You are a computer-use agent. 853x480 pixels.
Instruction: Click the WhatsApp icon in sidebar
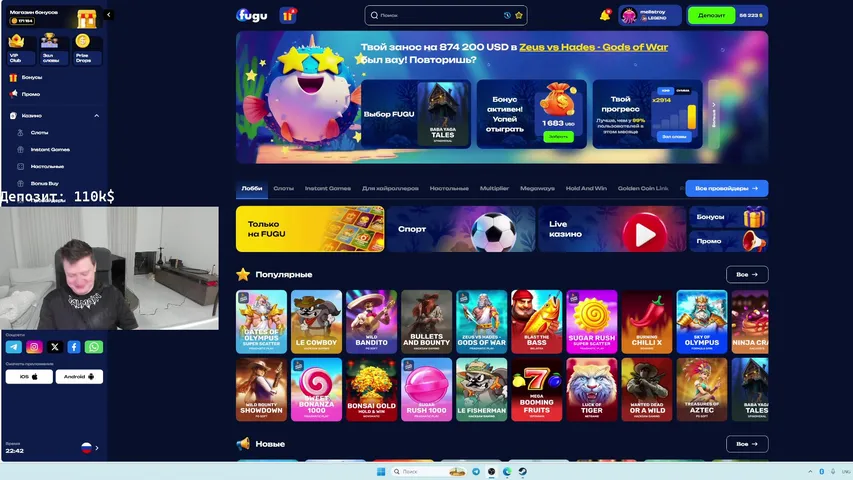coord(94,347)
